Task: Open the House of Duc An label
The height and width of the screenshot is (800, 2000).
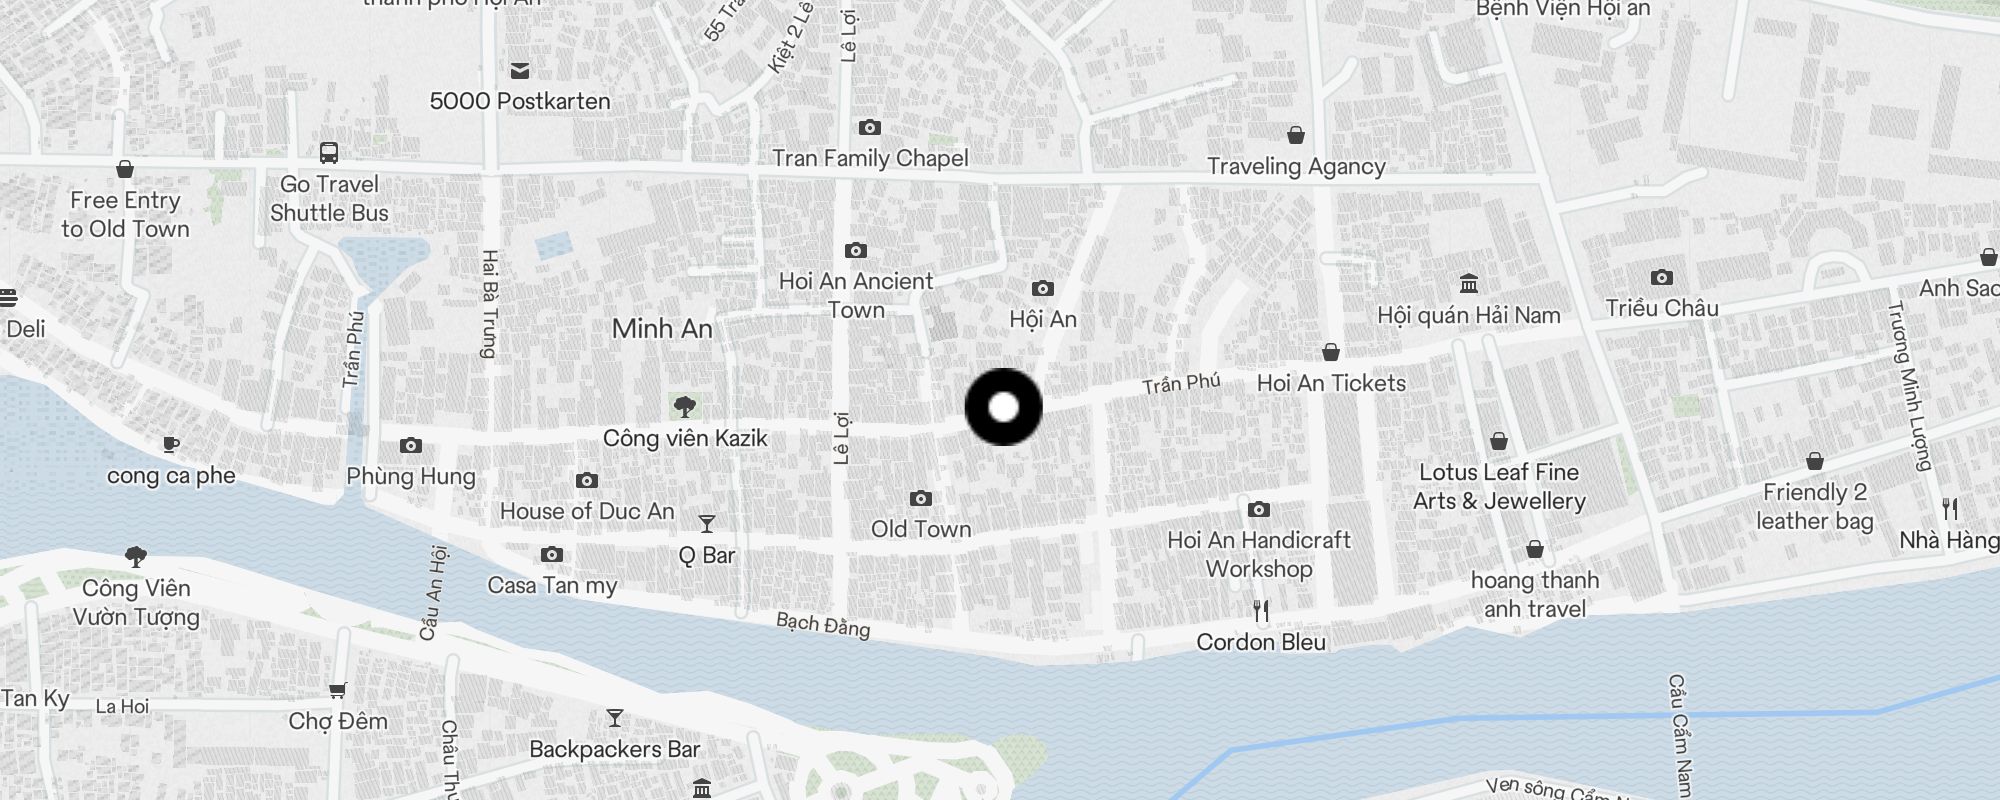Action: pos(587,511)
